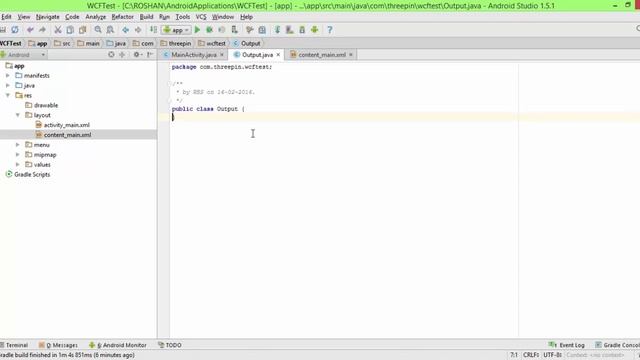Click the Make Project icon
Image resolution: width=640 pixels, height=360 pixels.
[x=153, y=30]
